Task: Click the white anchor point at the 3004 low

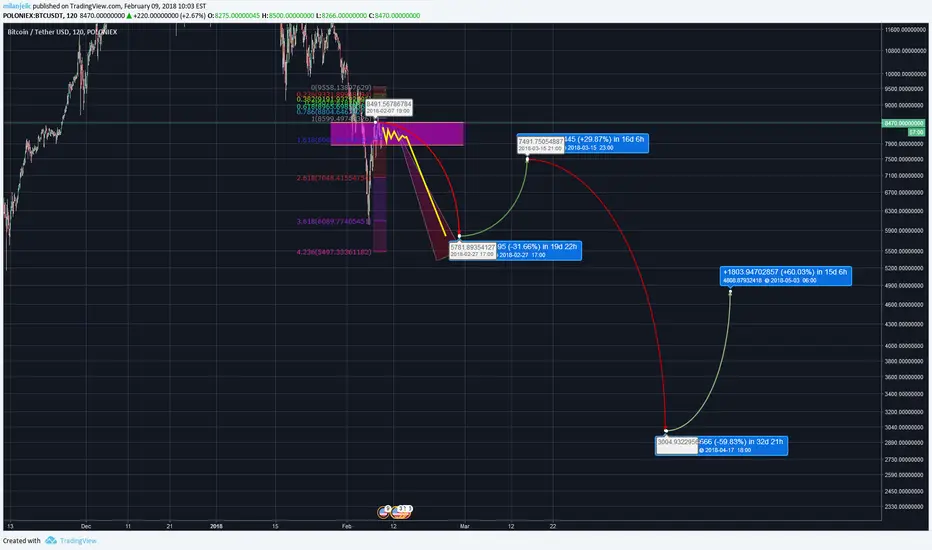Action: (666, 430)
